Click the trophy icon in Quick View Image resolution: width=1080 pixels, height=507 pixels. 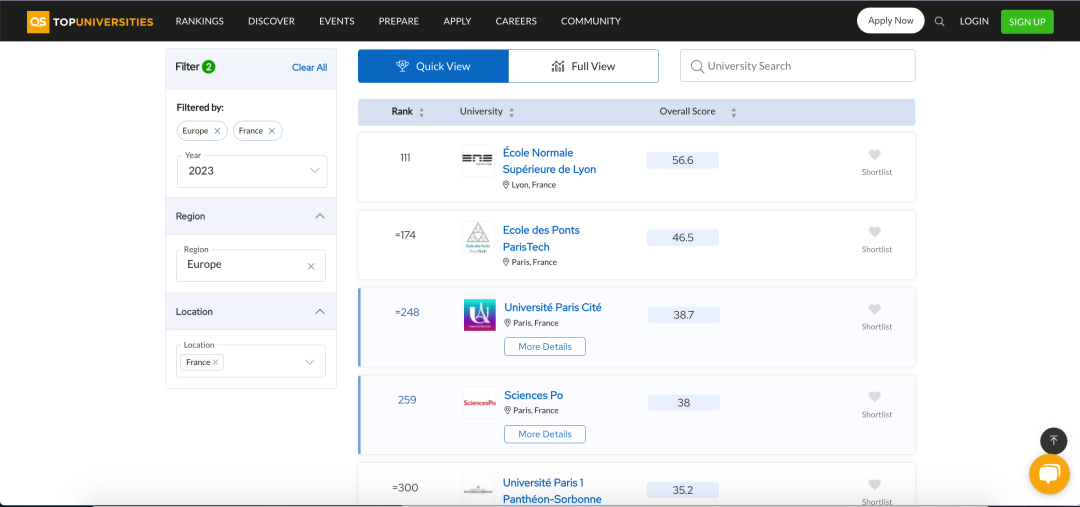click(403, 66)
